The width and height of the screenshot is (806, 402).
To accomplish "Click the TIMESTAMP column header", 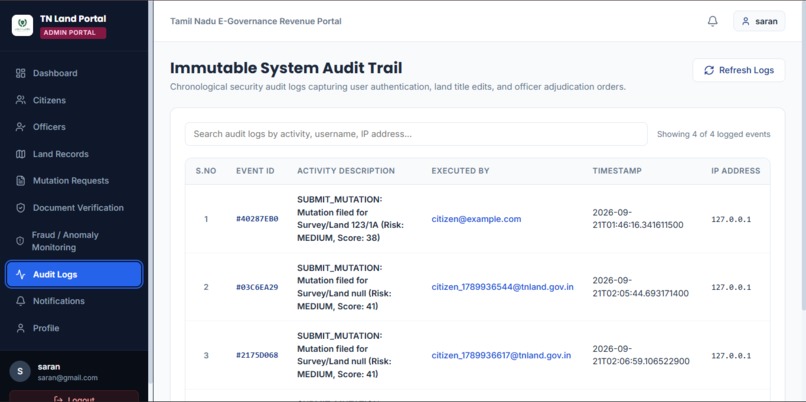I will click(617, 171).
